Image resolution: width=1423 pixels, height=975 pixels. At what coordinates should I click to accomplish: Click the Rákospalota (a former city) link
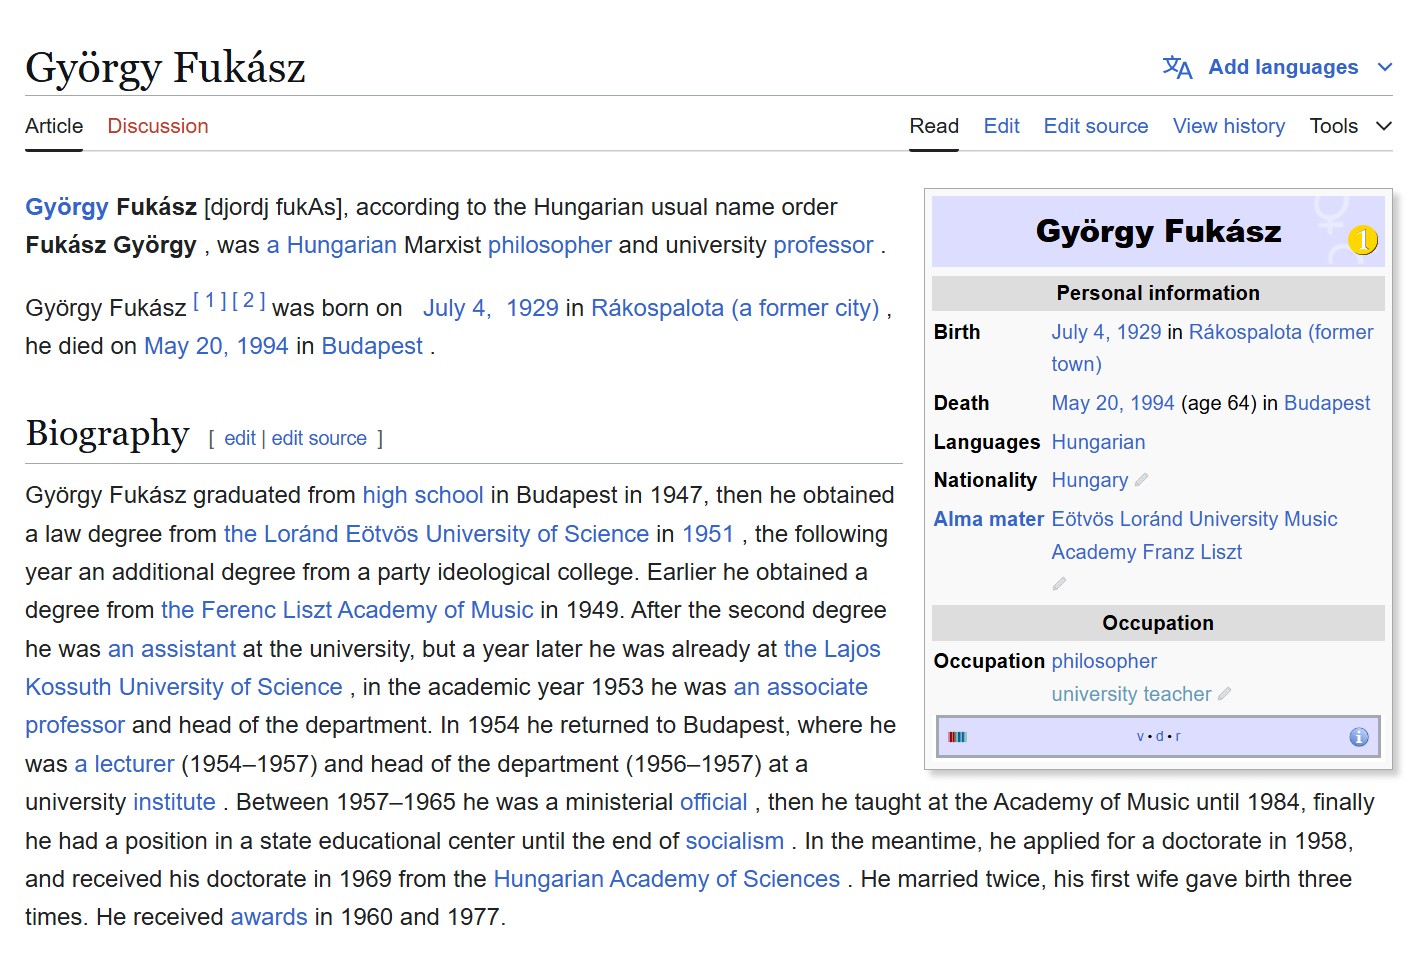tap(735, 308)
